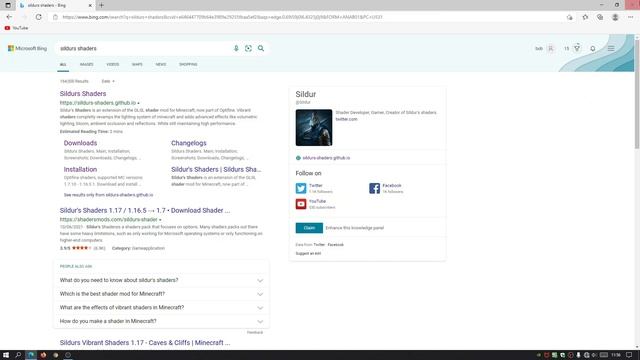Open Windows taskbar search icon

[x=18, y=355]
